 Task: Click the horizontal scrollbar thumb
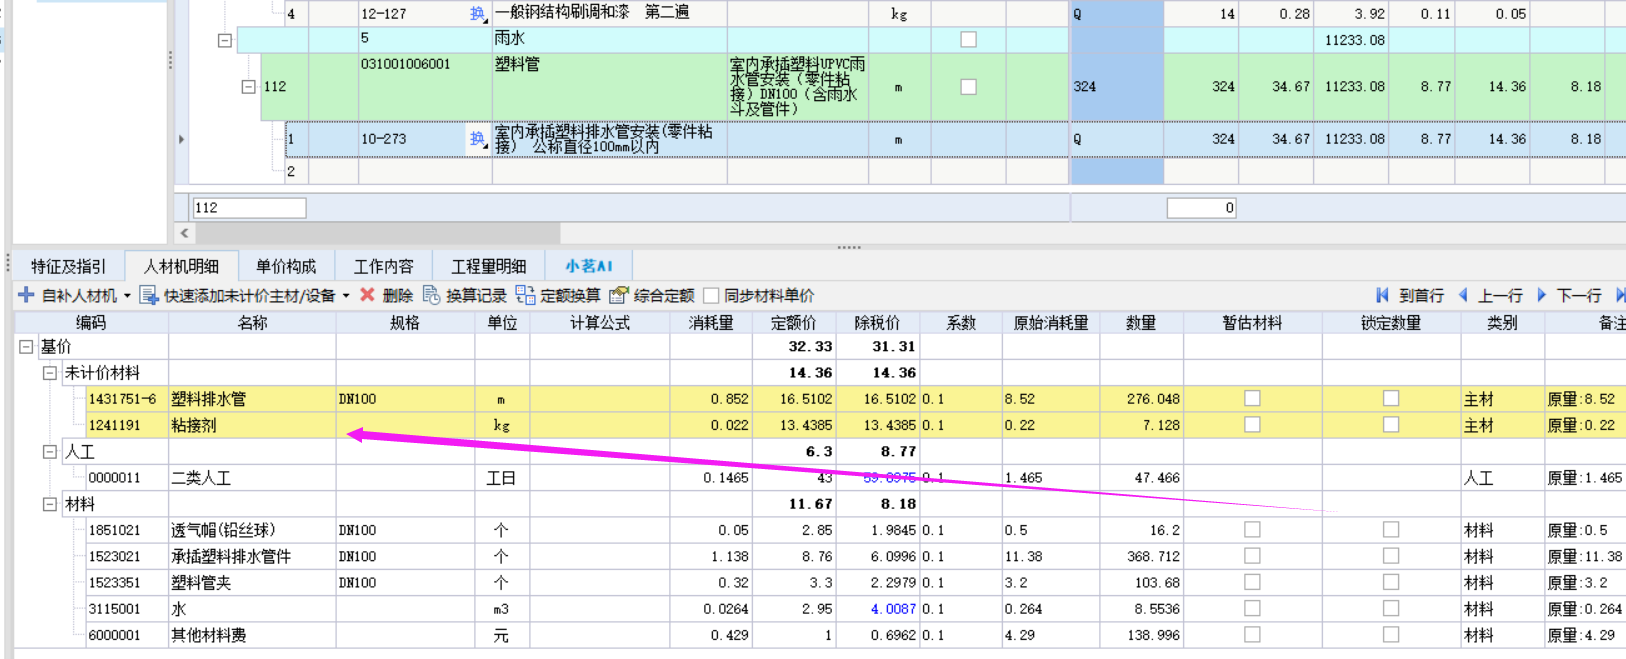(x=378, y=233)
